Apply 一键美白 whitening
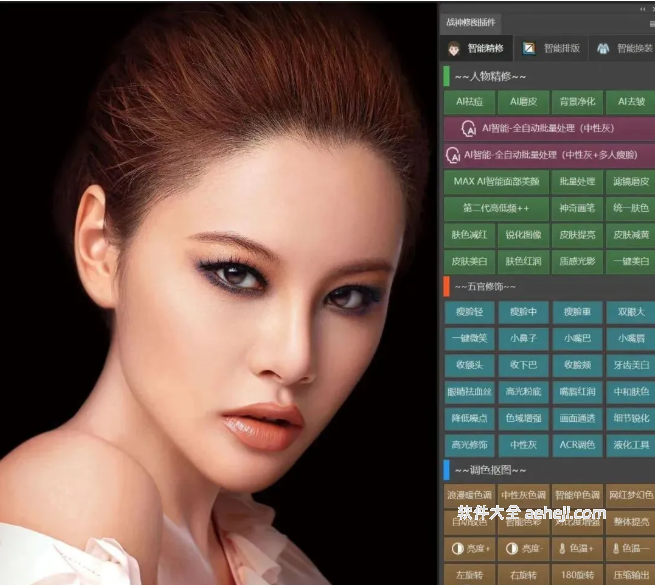Viewport: 656px width, 585px height. (630, 261)
